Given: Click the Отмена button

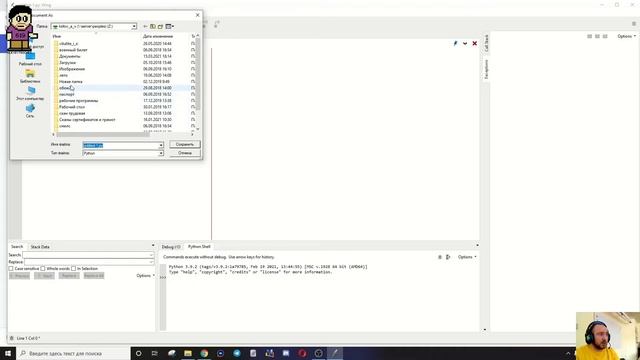Looking at the screenshot, I should click(x=184, y=153).
